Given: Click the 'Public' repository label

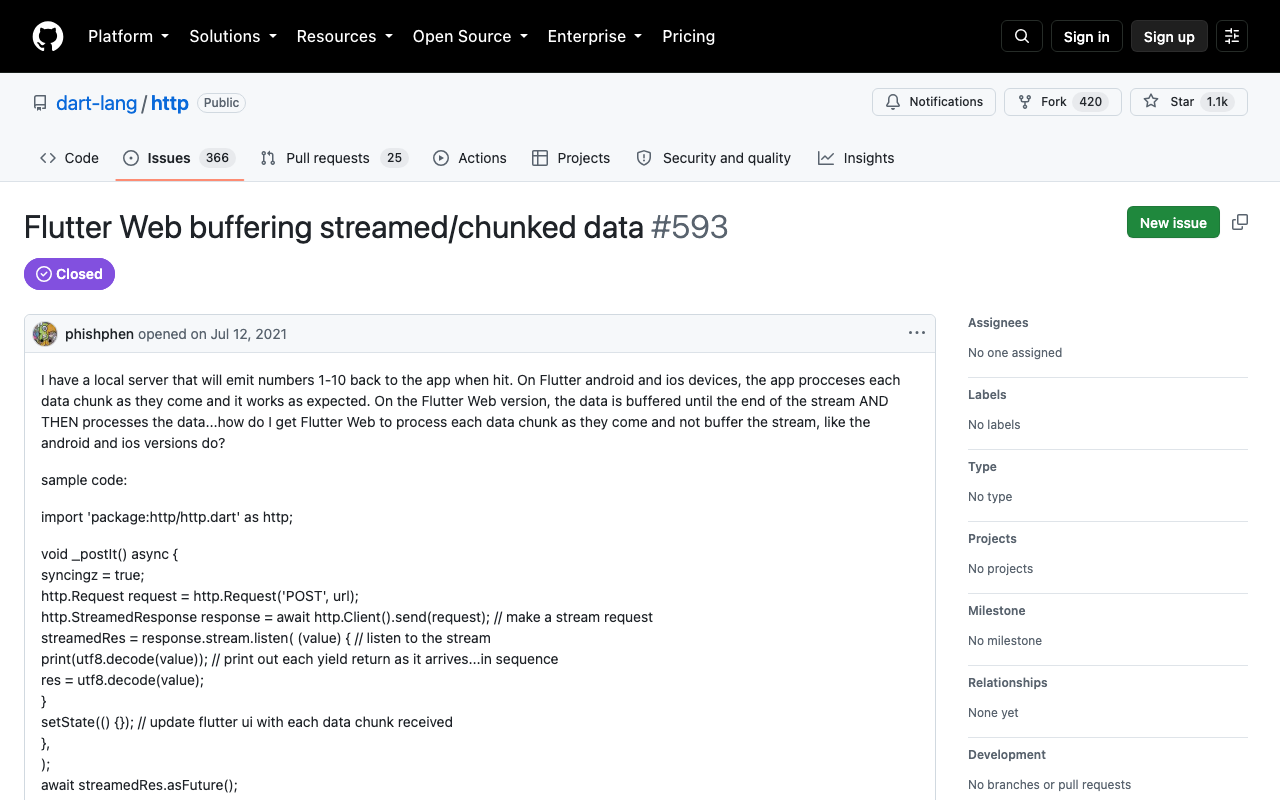Looking at the screenshot, I should 221,103.
